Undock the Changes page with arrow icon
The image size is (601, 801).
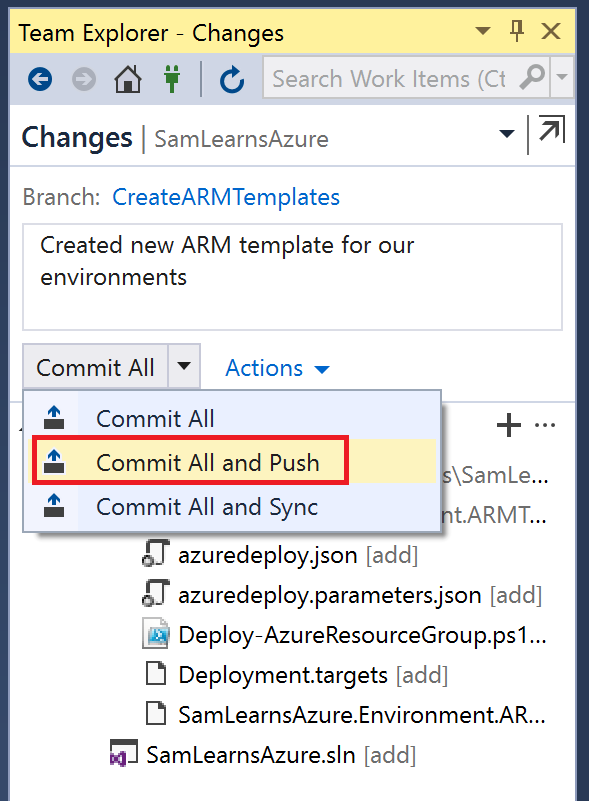click(550, 133)
